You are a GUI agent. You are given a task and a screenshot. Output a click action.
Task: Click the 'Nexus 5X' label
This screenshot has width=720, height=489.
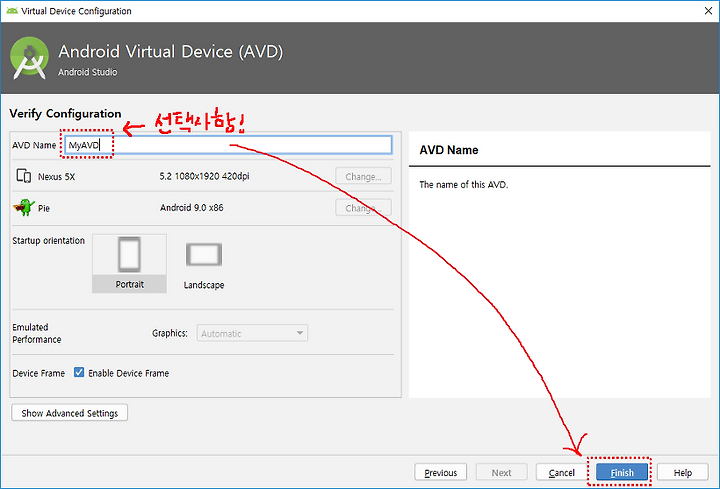[56, 177]
